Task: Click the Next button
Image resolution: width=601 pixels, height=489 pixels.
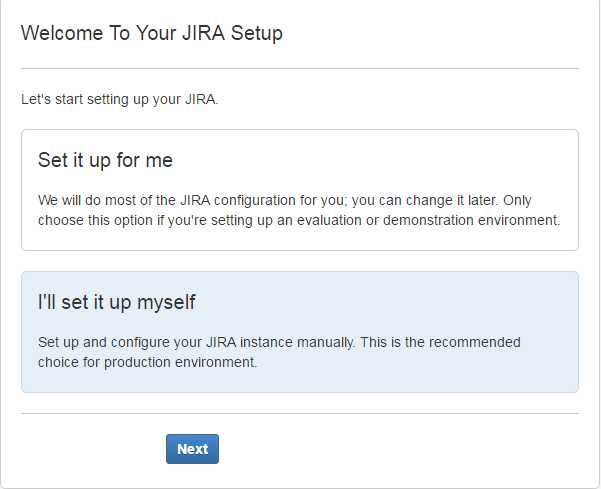Action: 192,449
